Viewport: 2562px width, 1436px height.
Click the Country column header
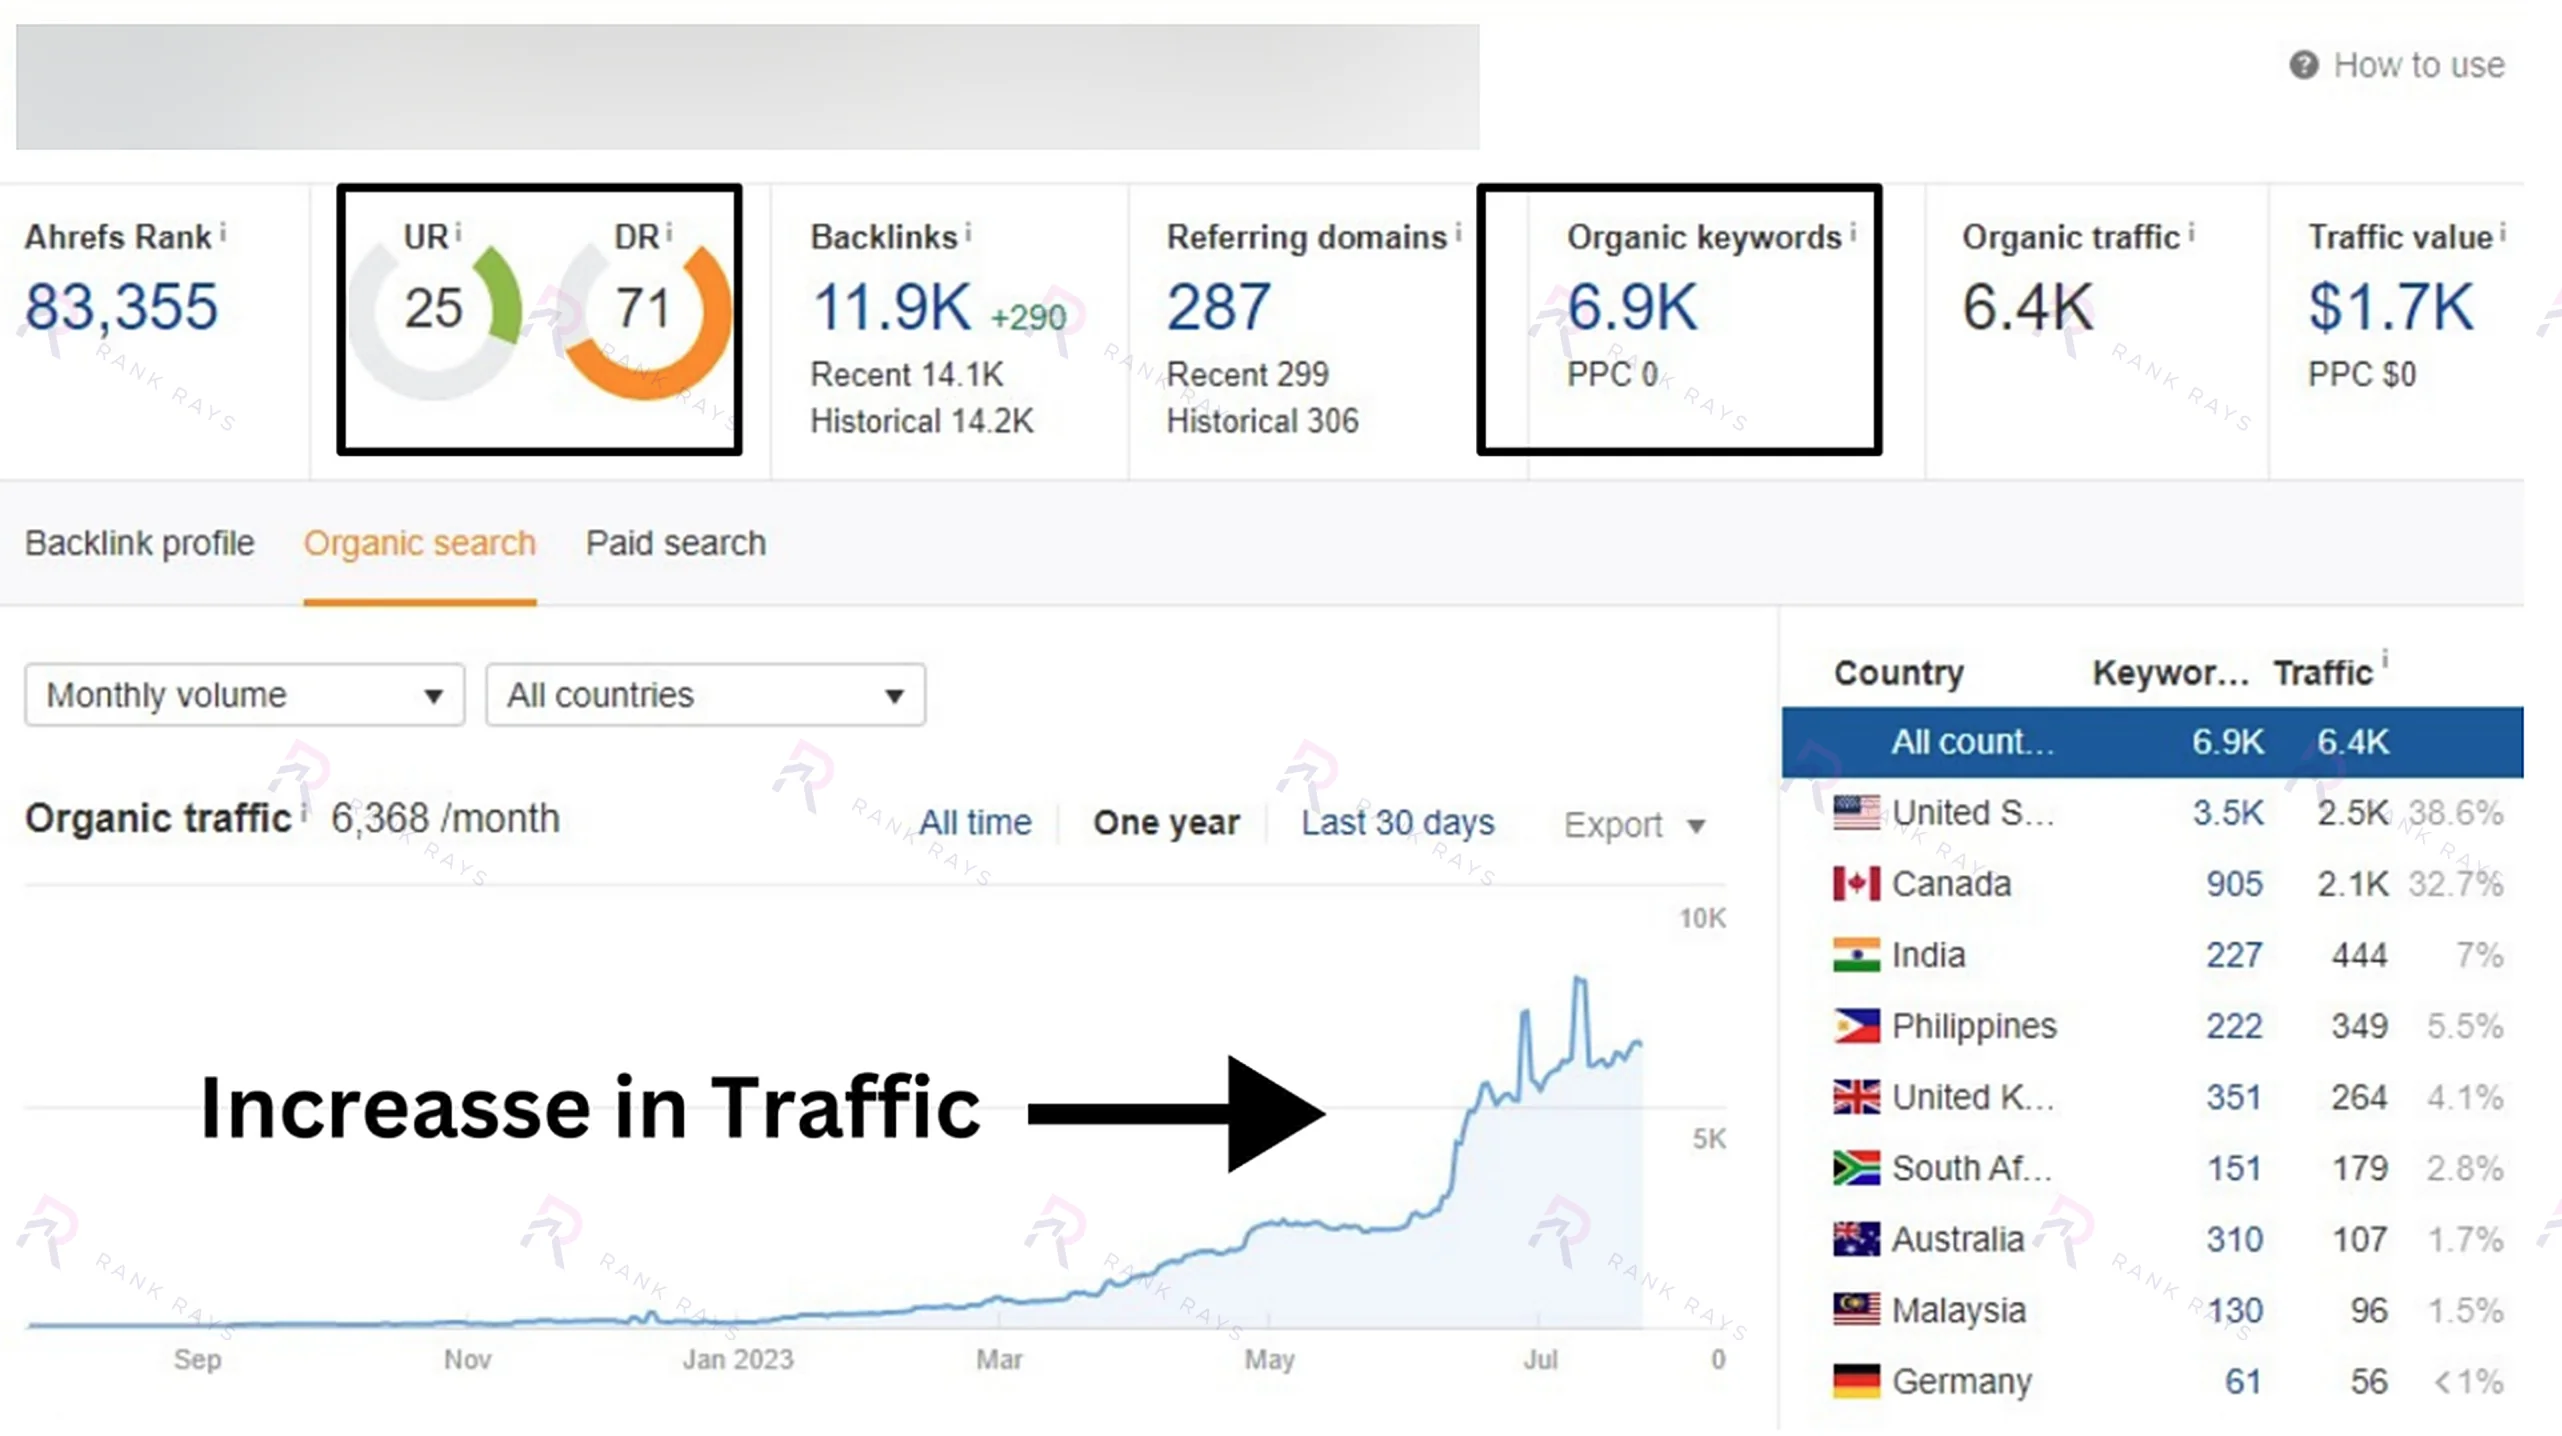pyautogui.click(x=1898, y=673)
